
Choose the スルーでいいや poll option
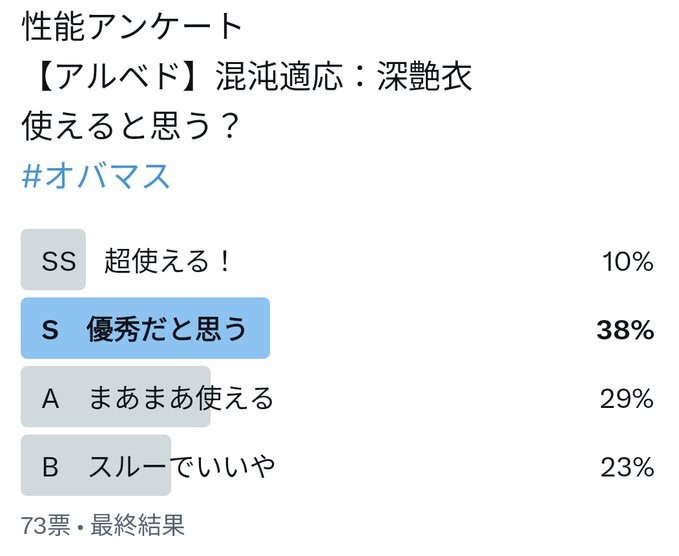click(182, 466)
